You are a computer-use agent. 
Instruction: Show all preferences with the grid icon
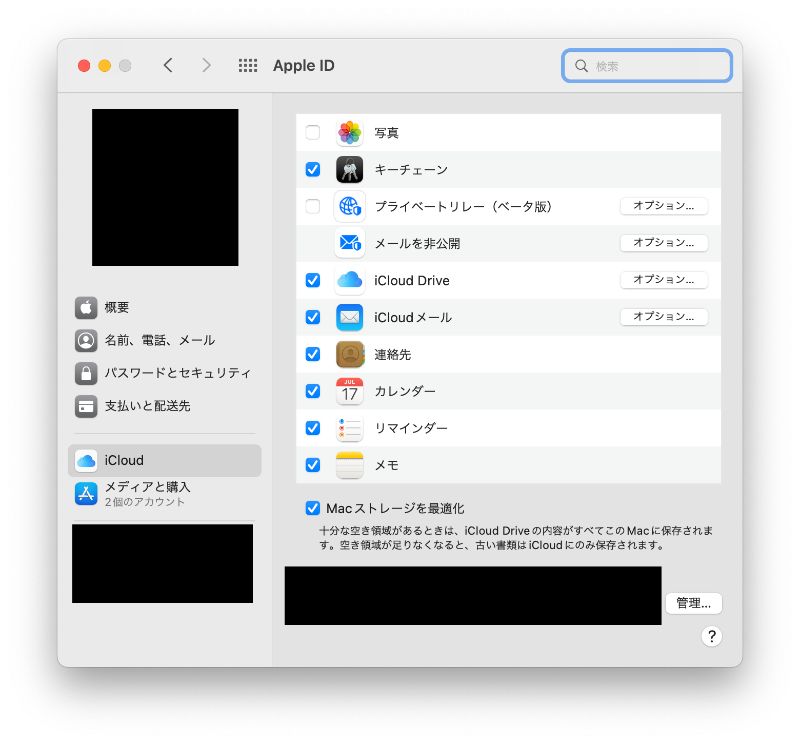(248, 65)
